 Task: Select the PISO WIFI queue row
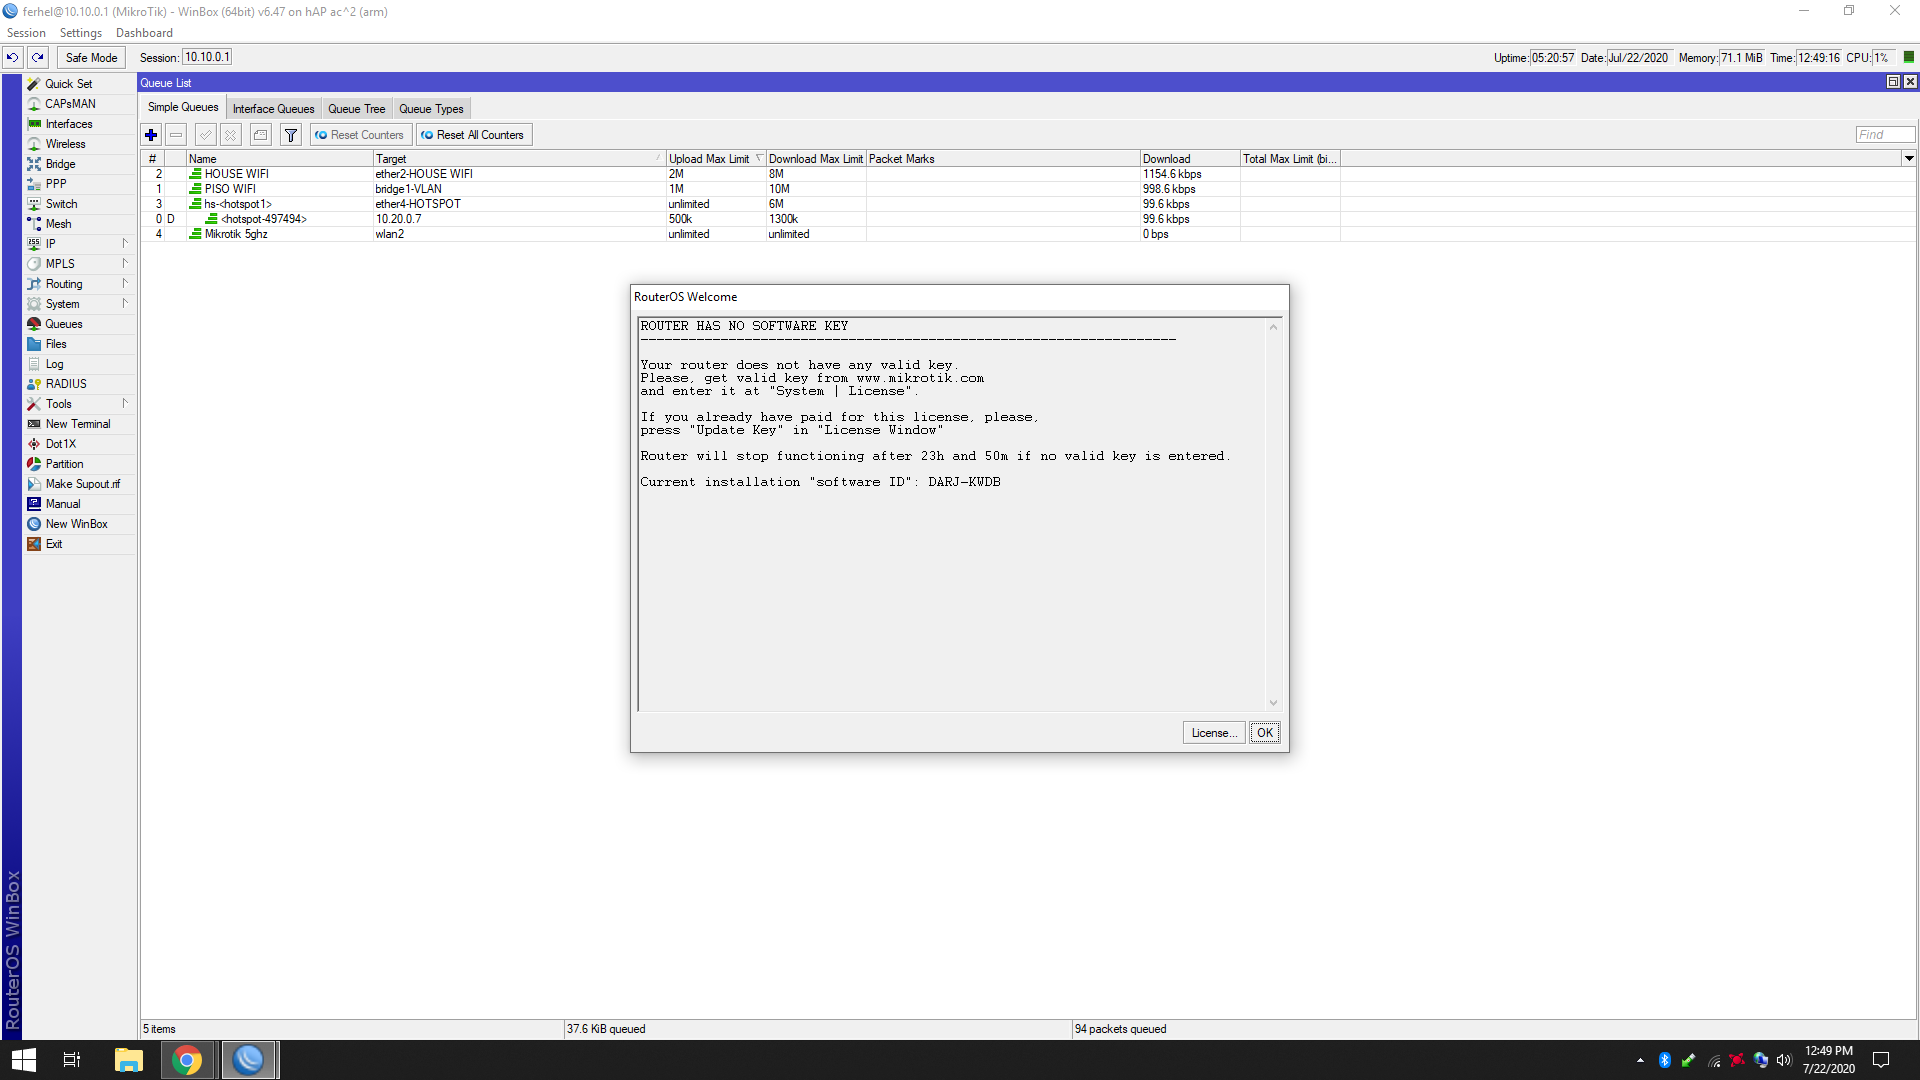click(1028, 189)
